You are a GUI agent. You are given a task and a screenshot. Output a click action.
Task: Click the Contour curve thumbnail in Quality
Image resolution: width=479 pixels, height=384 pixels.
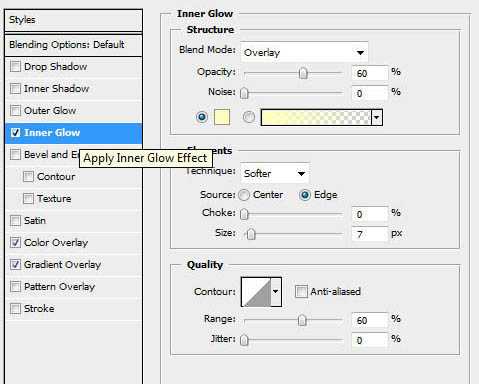256,292
